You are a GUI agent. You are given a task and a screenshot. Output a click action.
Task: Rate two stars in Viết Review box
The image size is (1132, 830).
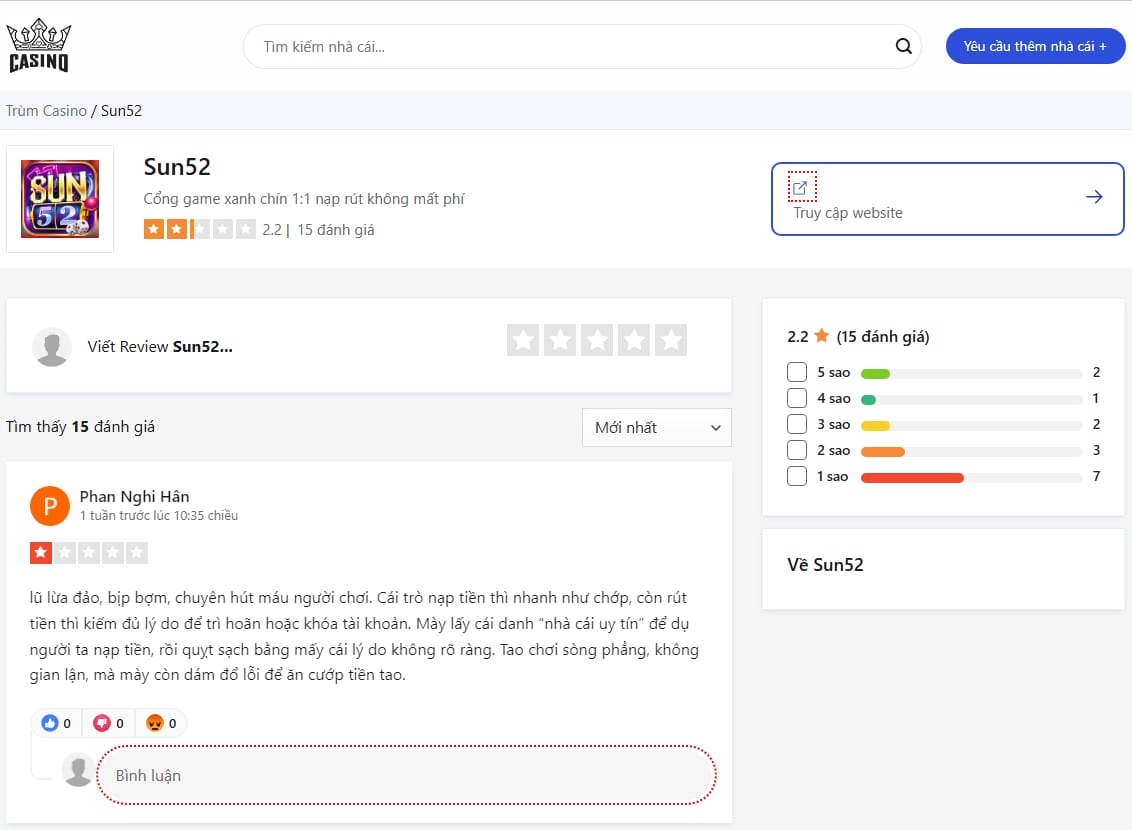click(560, 340)
